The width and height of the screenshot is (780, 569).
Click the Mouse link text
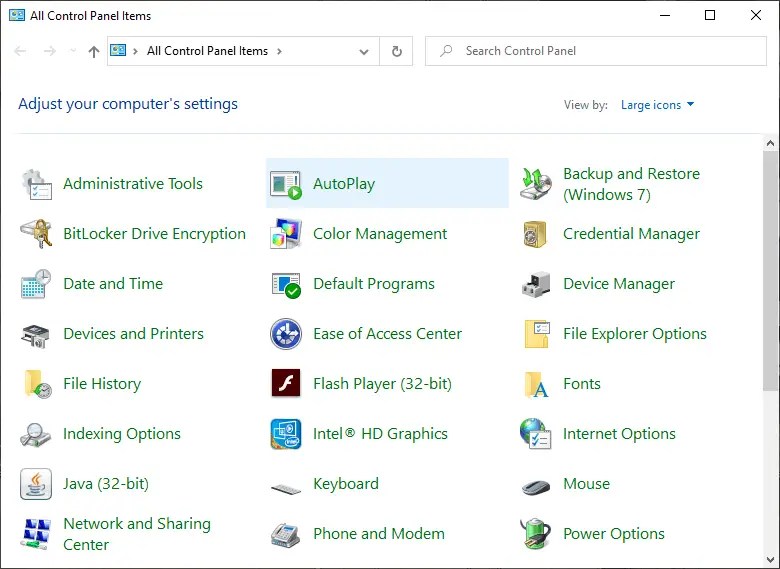(586, 483)
